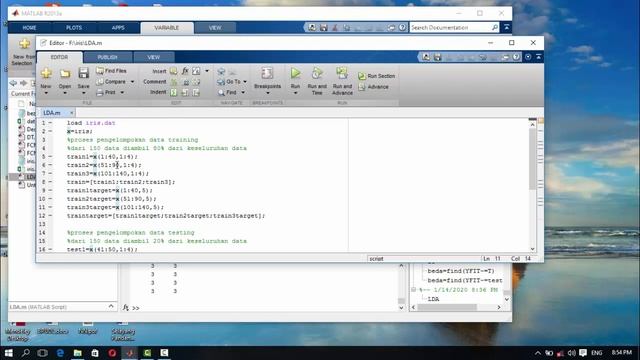Image resolution: width=640 pixels, height=360 pixels.
Task: Click the New file icon in Editor ribbon
Action: click(46, 73)
